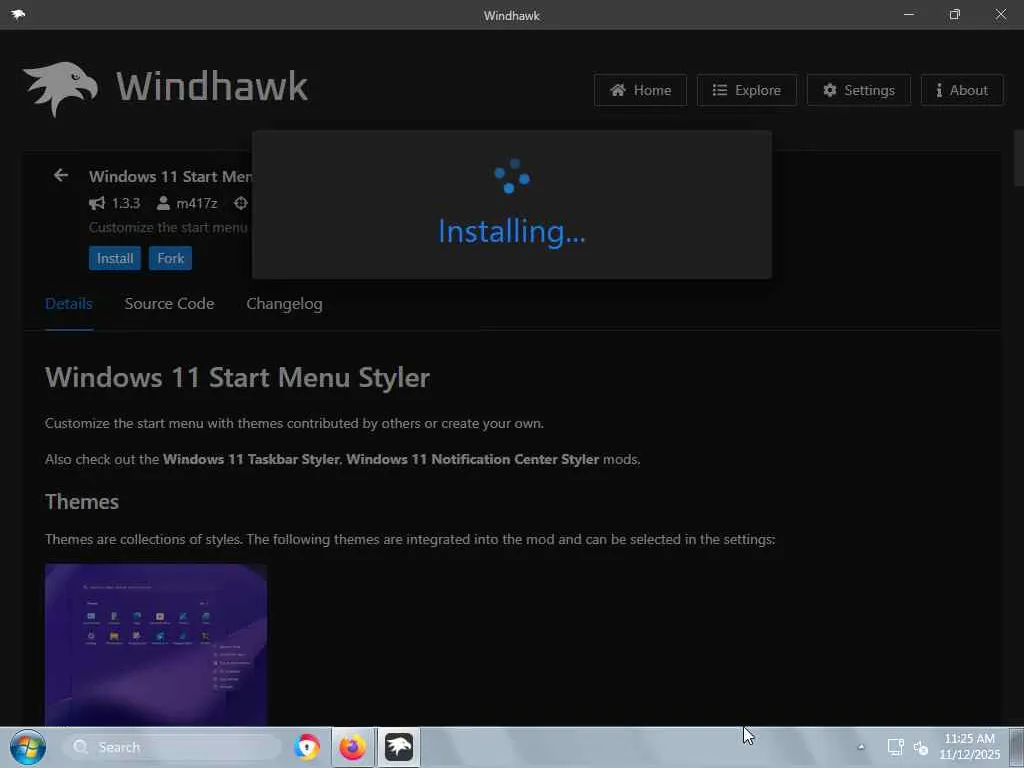
Task: Go back using the left arrow icon
Action: (x=61, y=176)
